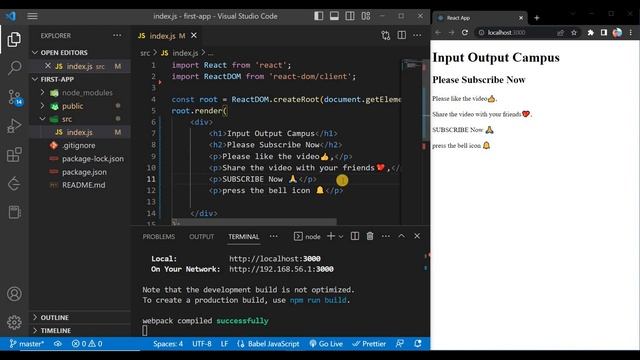
Task: Open editor More Actions ellipsis
Action: 417,36
